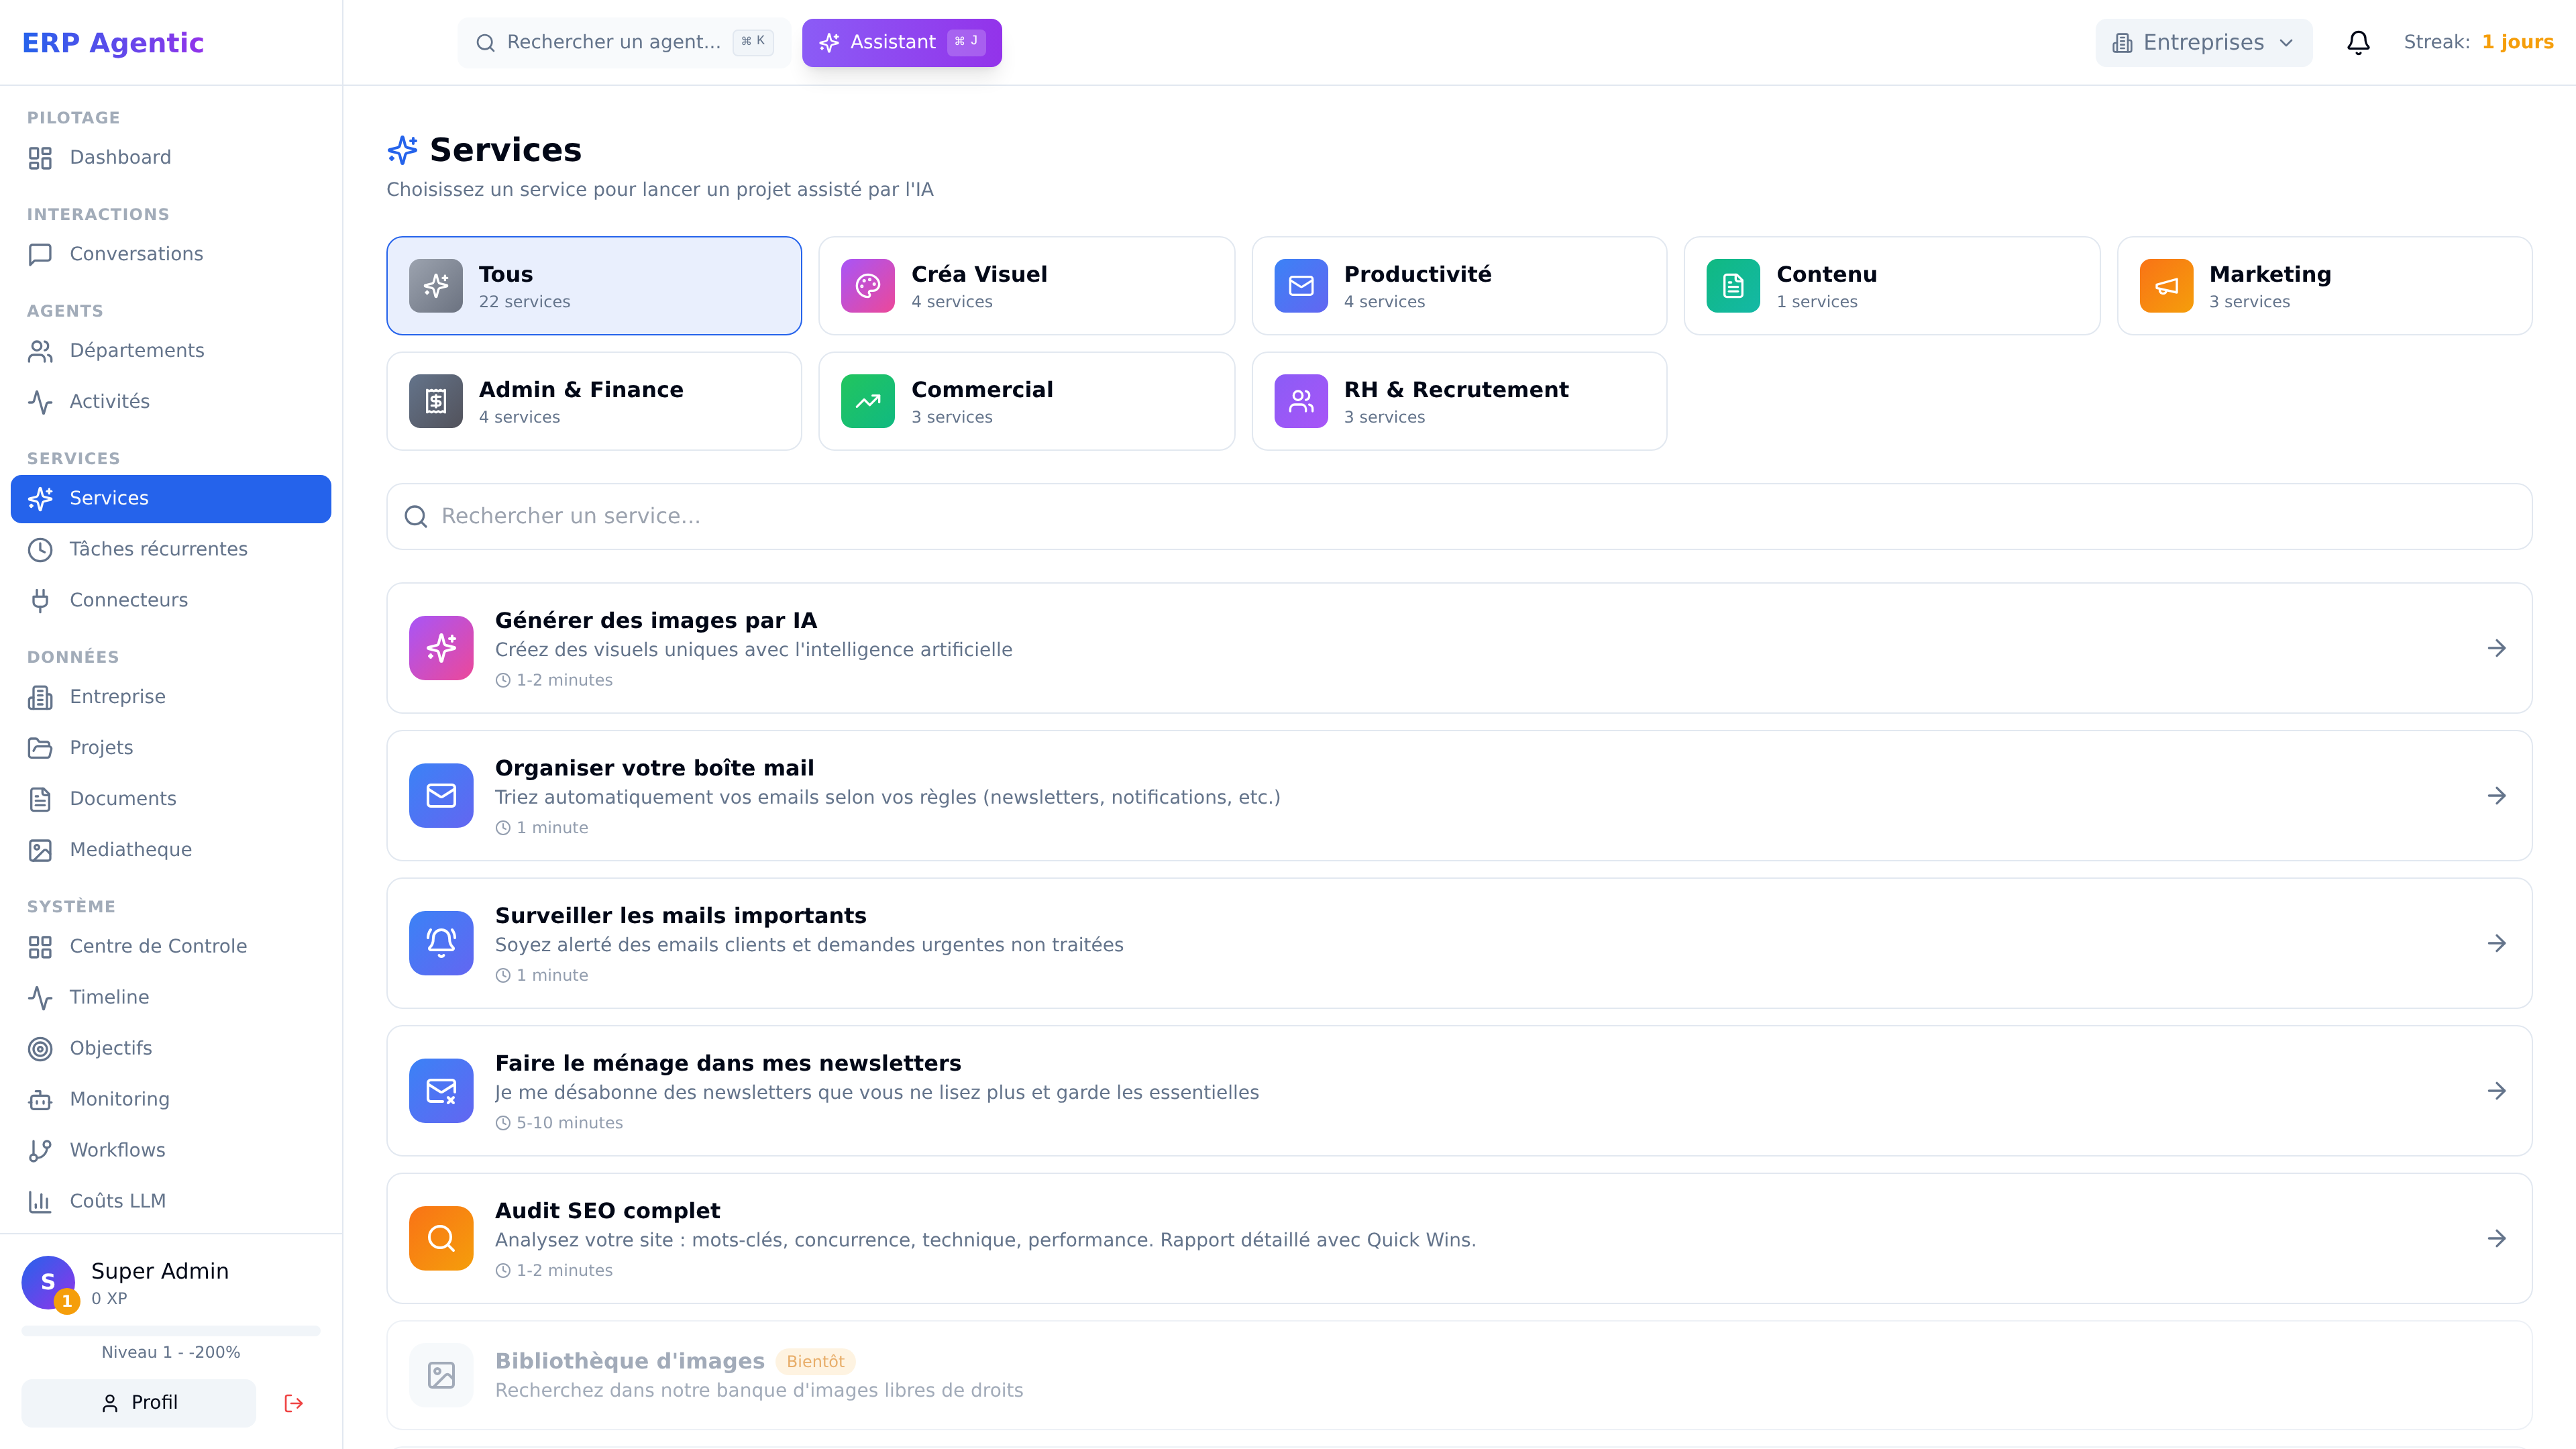Filter by the Productivité category
Viewport: 2576px width, 1449px height.
[x=1459, y=286]
